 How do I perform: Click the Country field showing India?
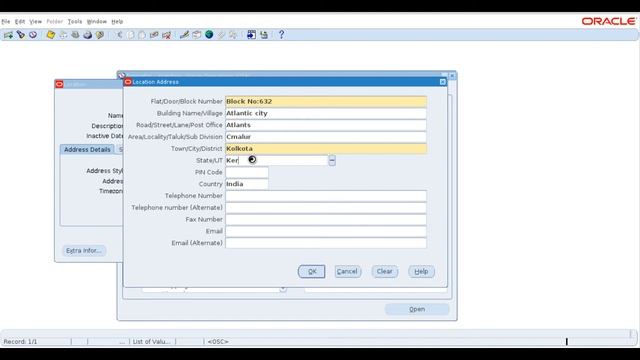247,184
